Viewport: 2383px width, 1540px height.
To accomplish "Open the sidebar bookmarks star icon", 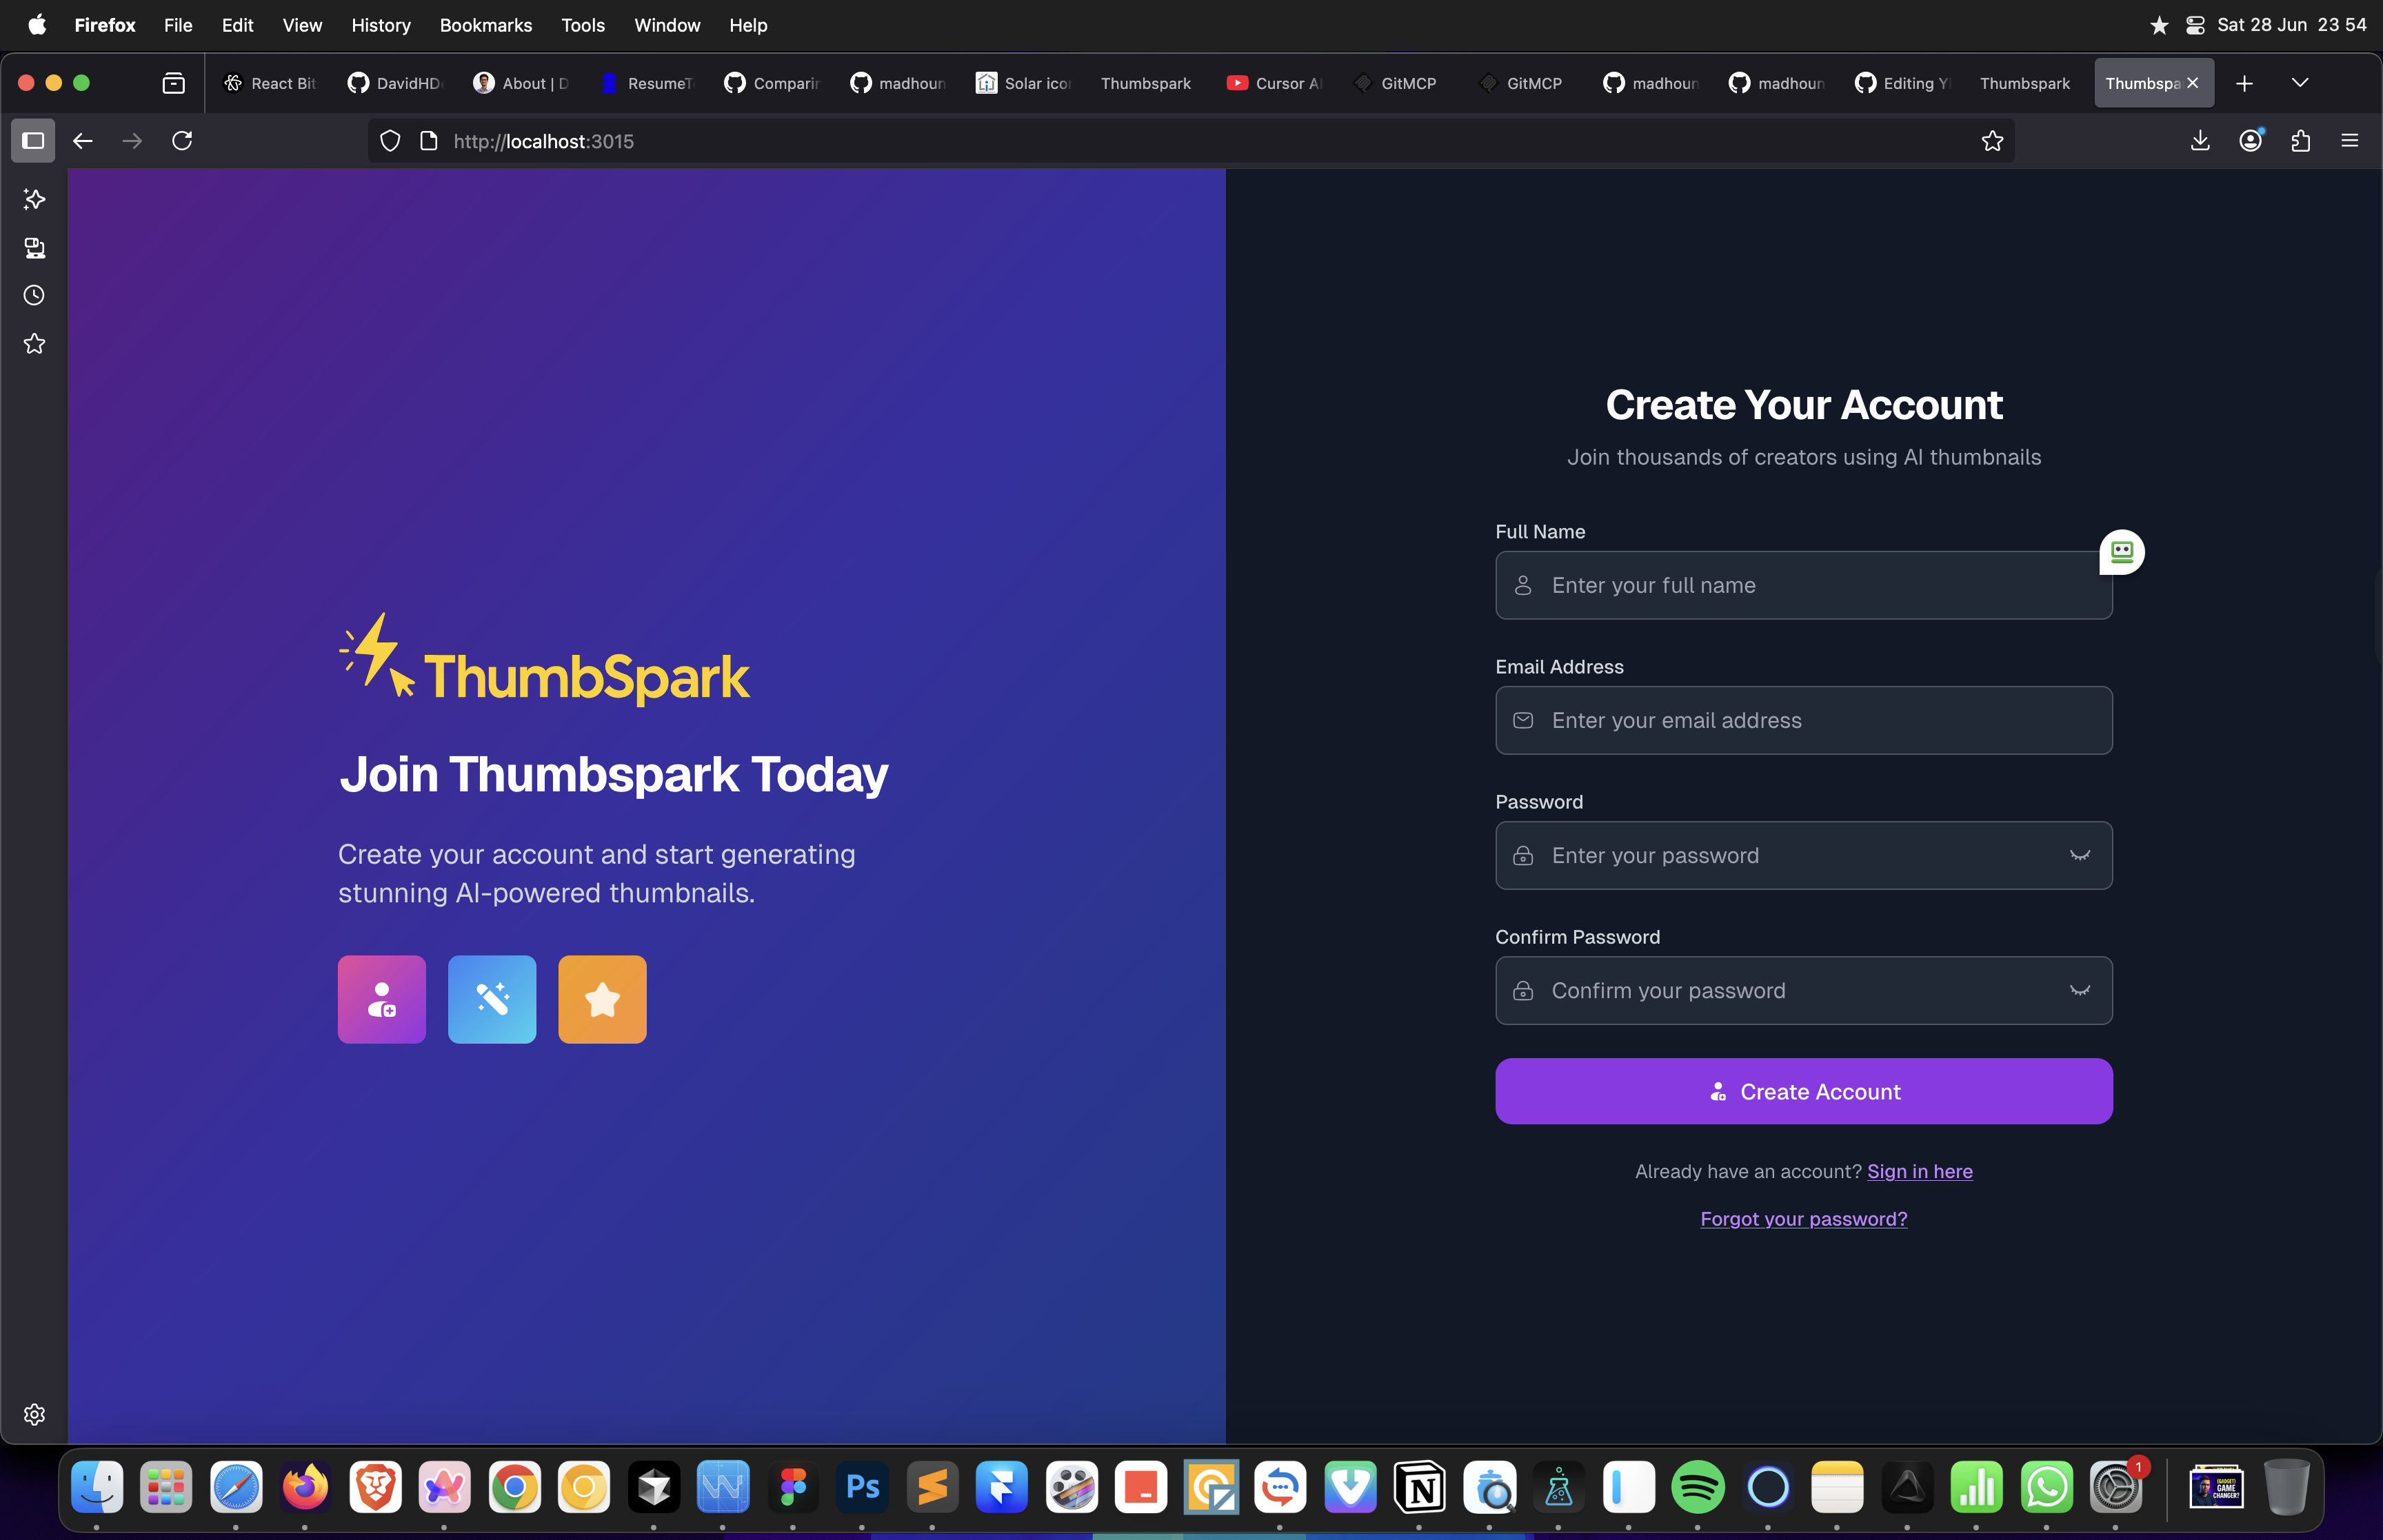I will tap(34, 344).
